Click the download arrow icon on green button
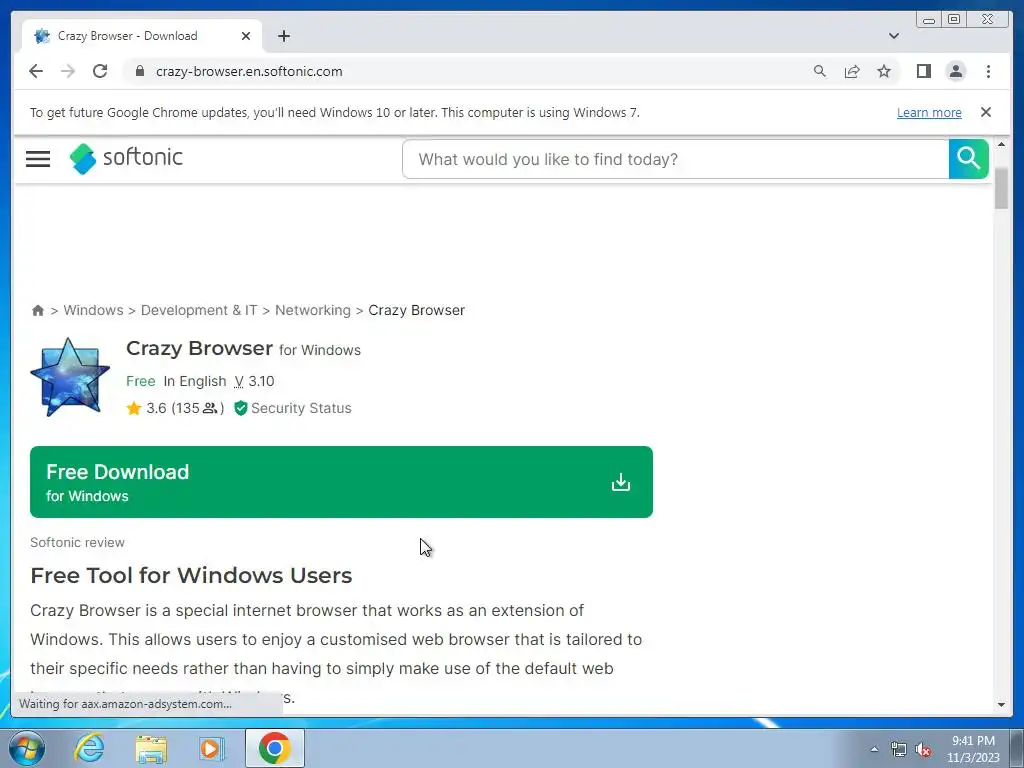This screenshot has width=1024, height=768. [x=620, y=482]
